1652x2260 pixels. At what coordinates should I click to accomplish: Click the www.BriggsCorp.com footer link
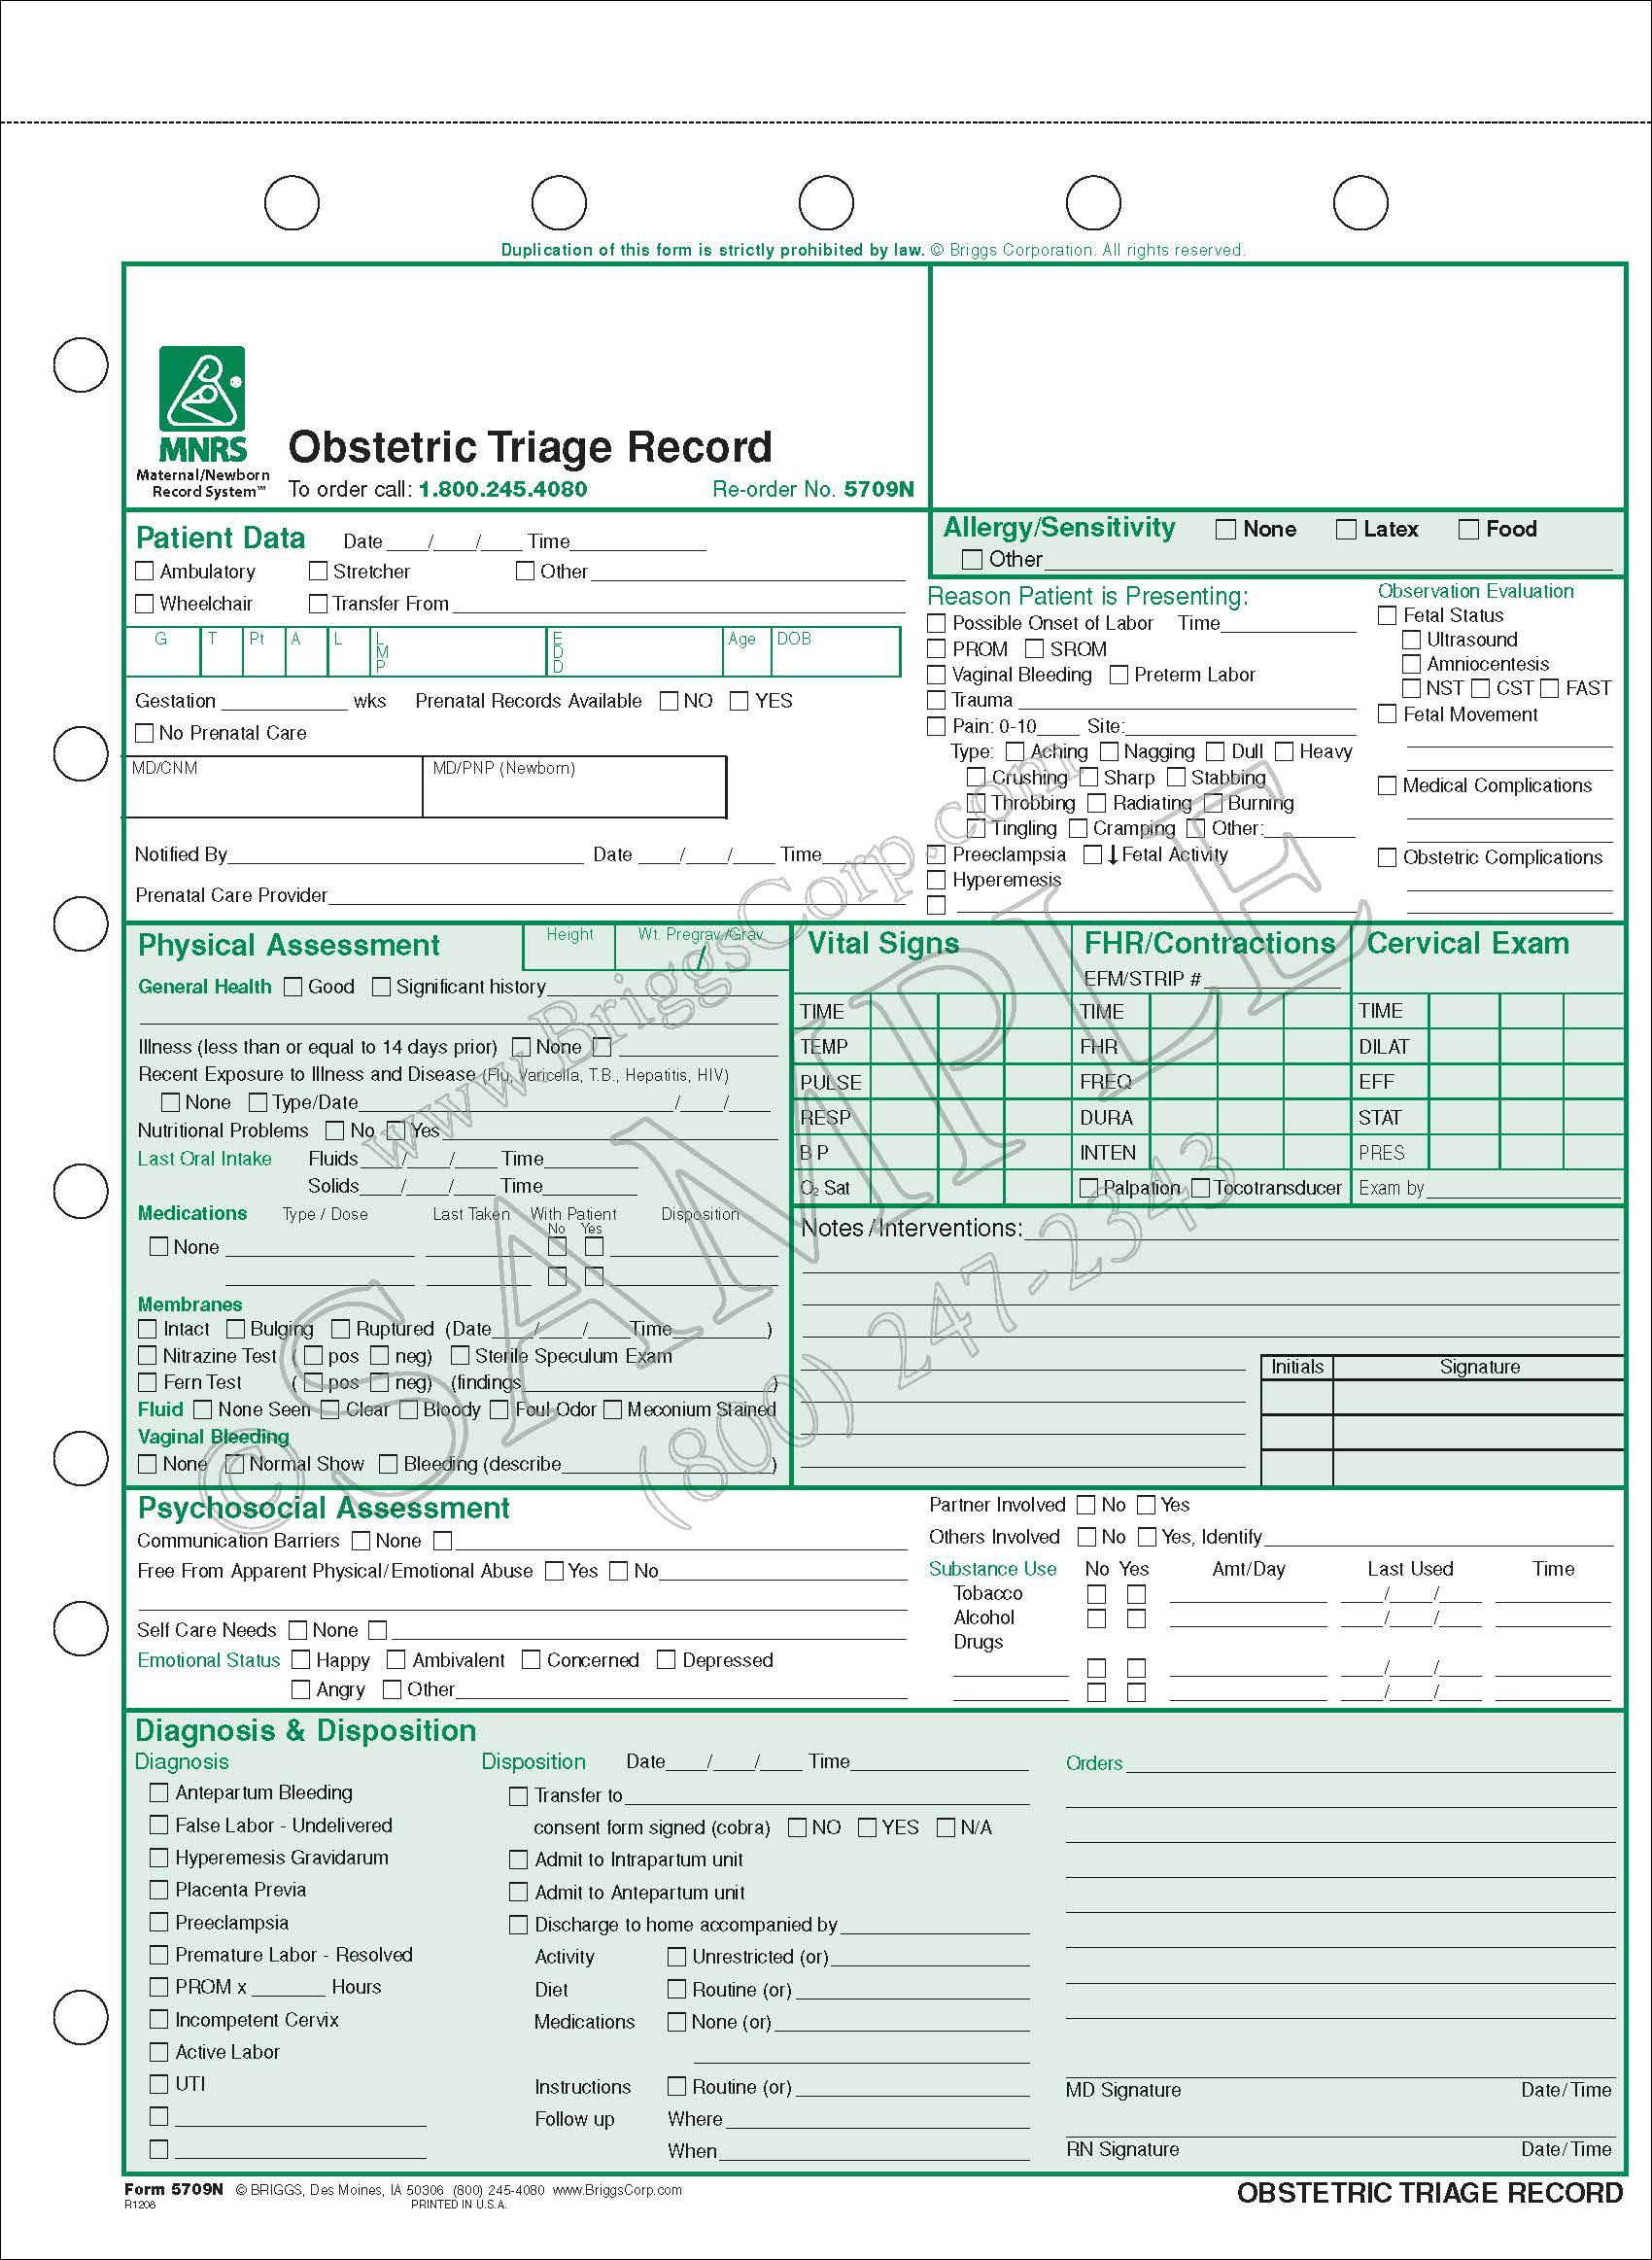tap(617, 2190)
